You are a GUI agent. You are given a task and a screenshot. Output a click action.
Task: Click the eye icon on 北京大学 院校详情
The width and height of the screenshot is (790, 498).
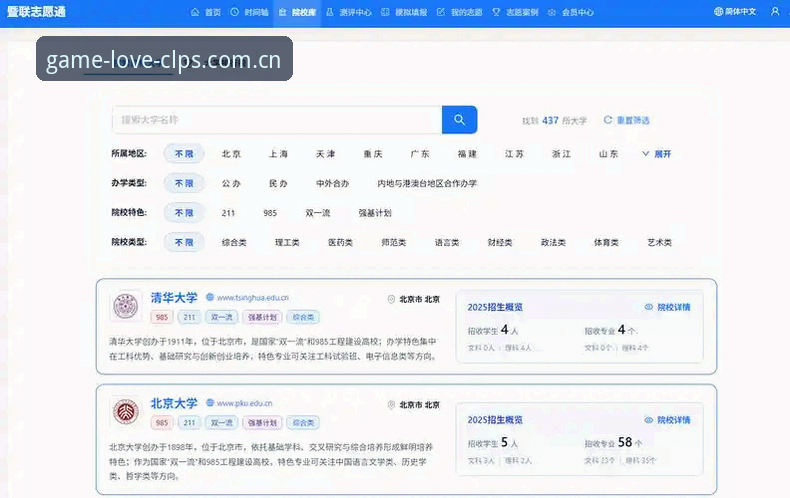(x=649, y=420)
